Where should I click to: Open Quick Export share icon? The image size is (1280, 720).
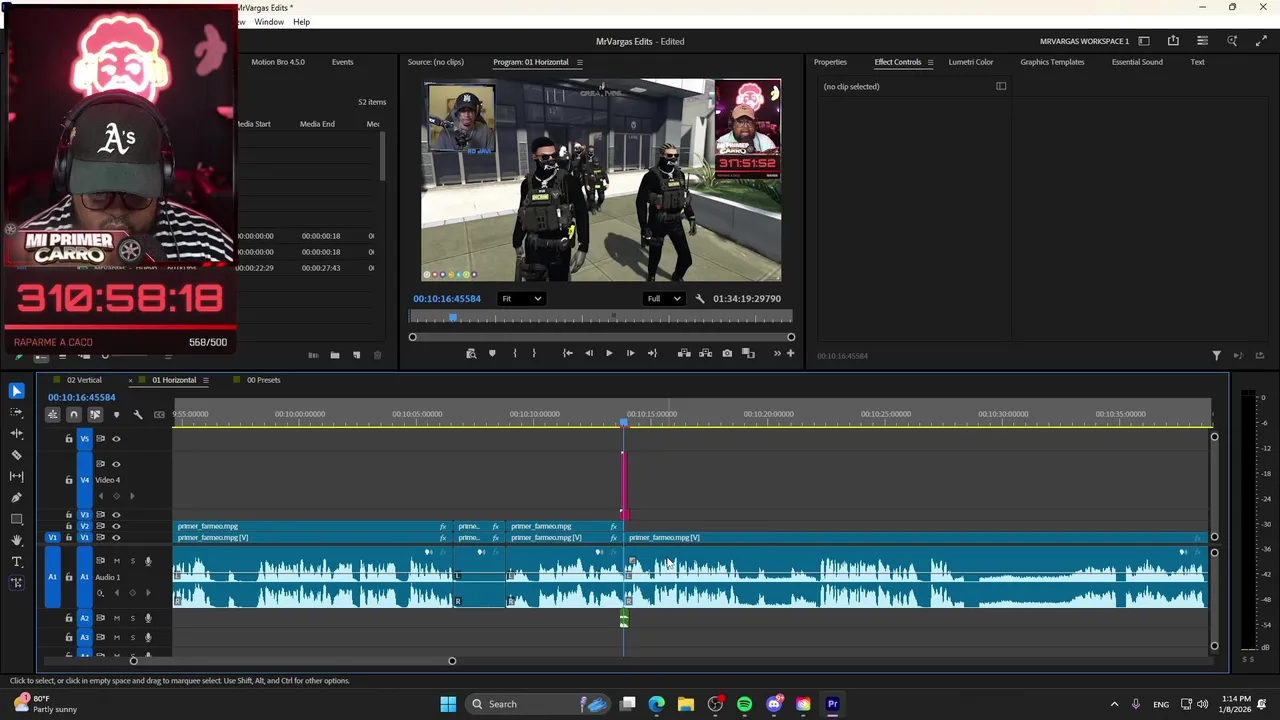point(1173,41)
